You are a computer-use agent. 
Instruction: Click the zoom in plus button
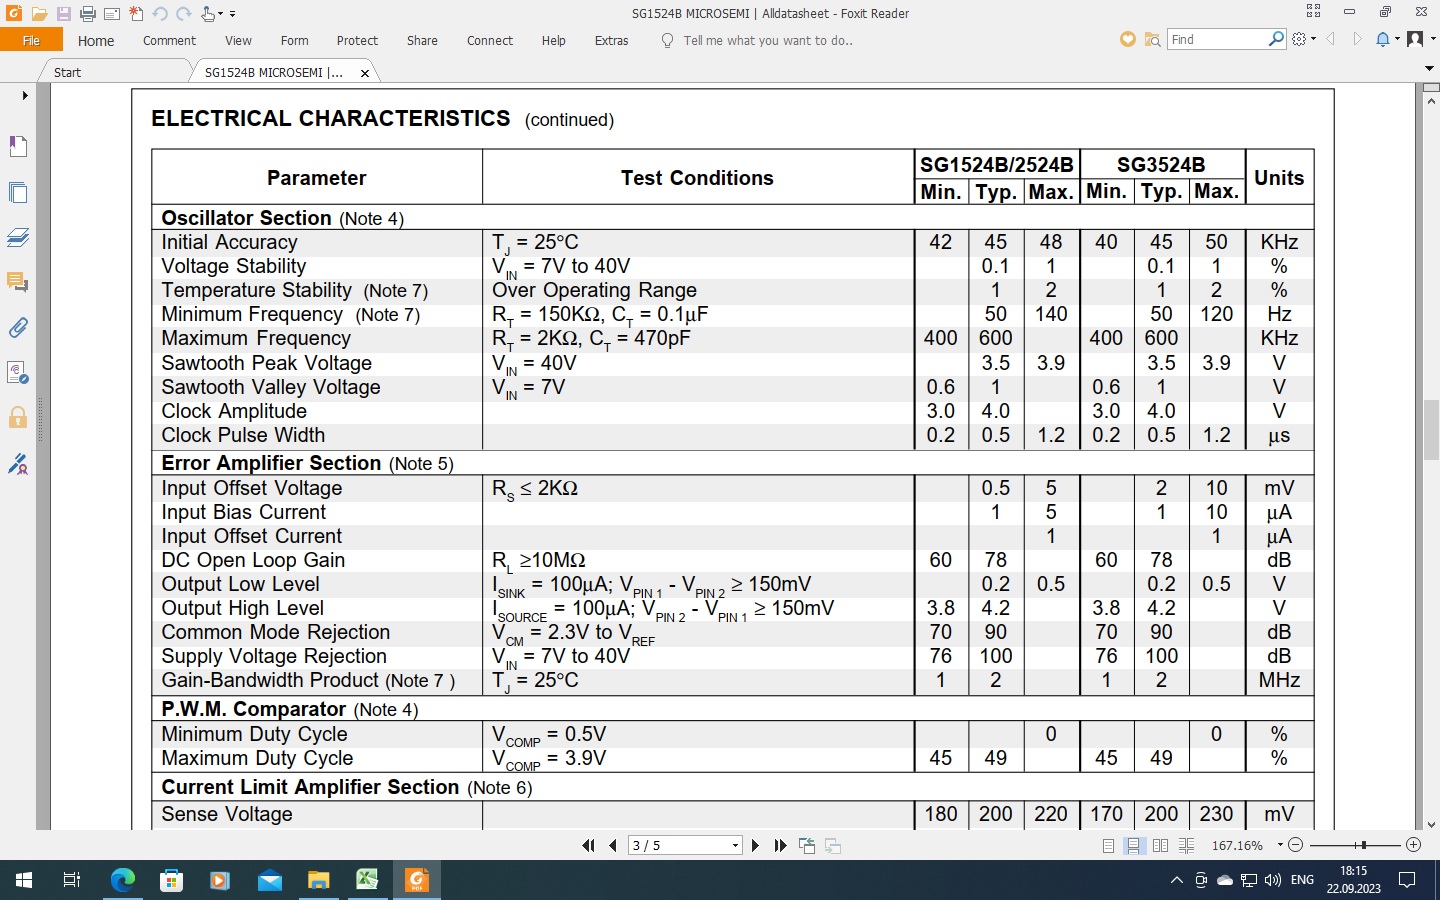click(x=1414, y=846)
